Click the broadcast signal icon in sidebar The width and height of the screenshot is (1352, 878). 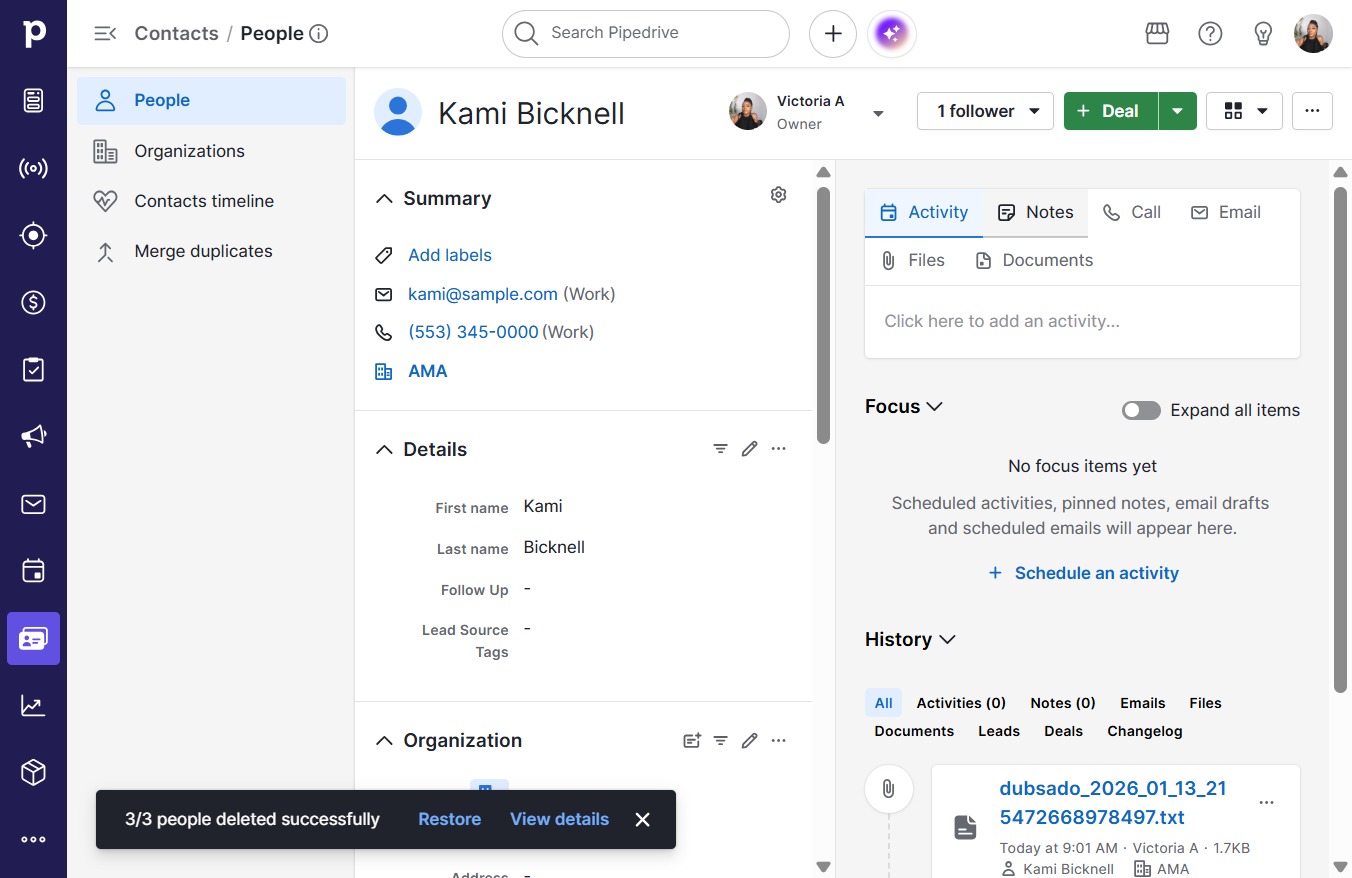tap(33, 168)
